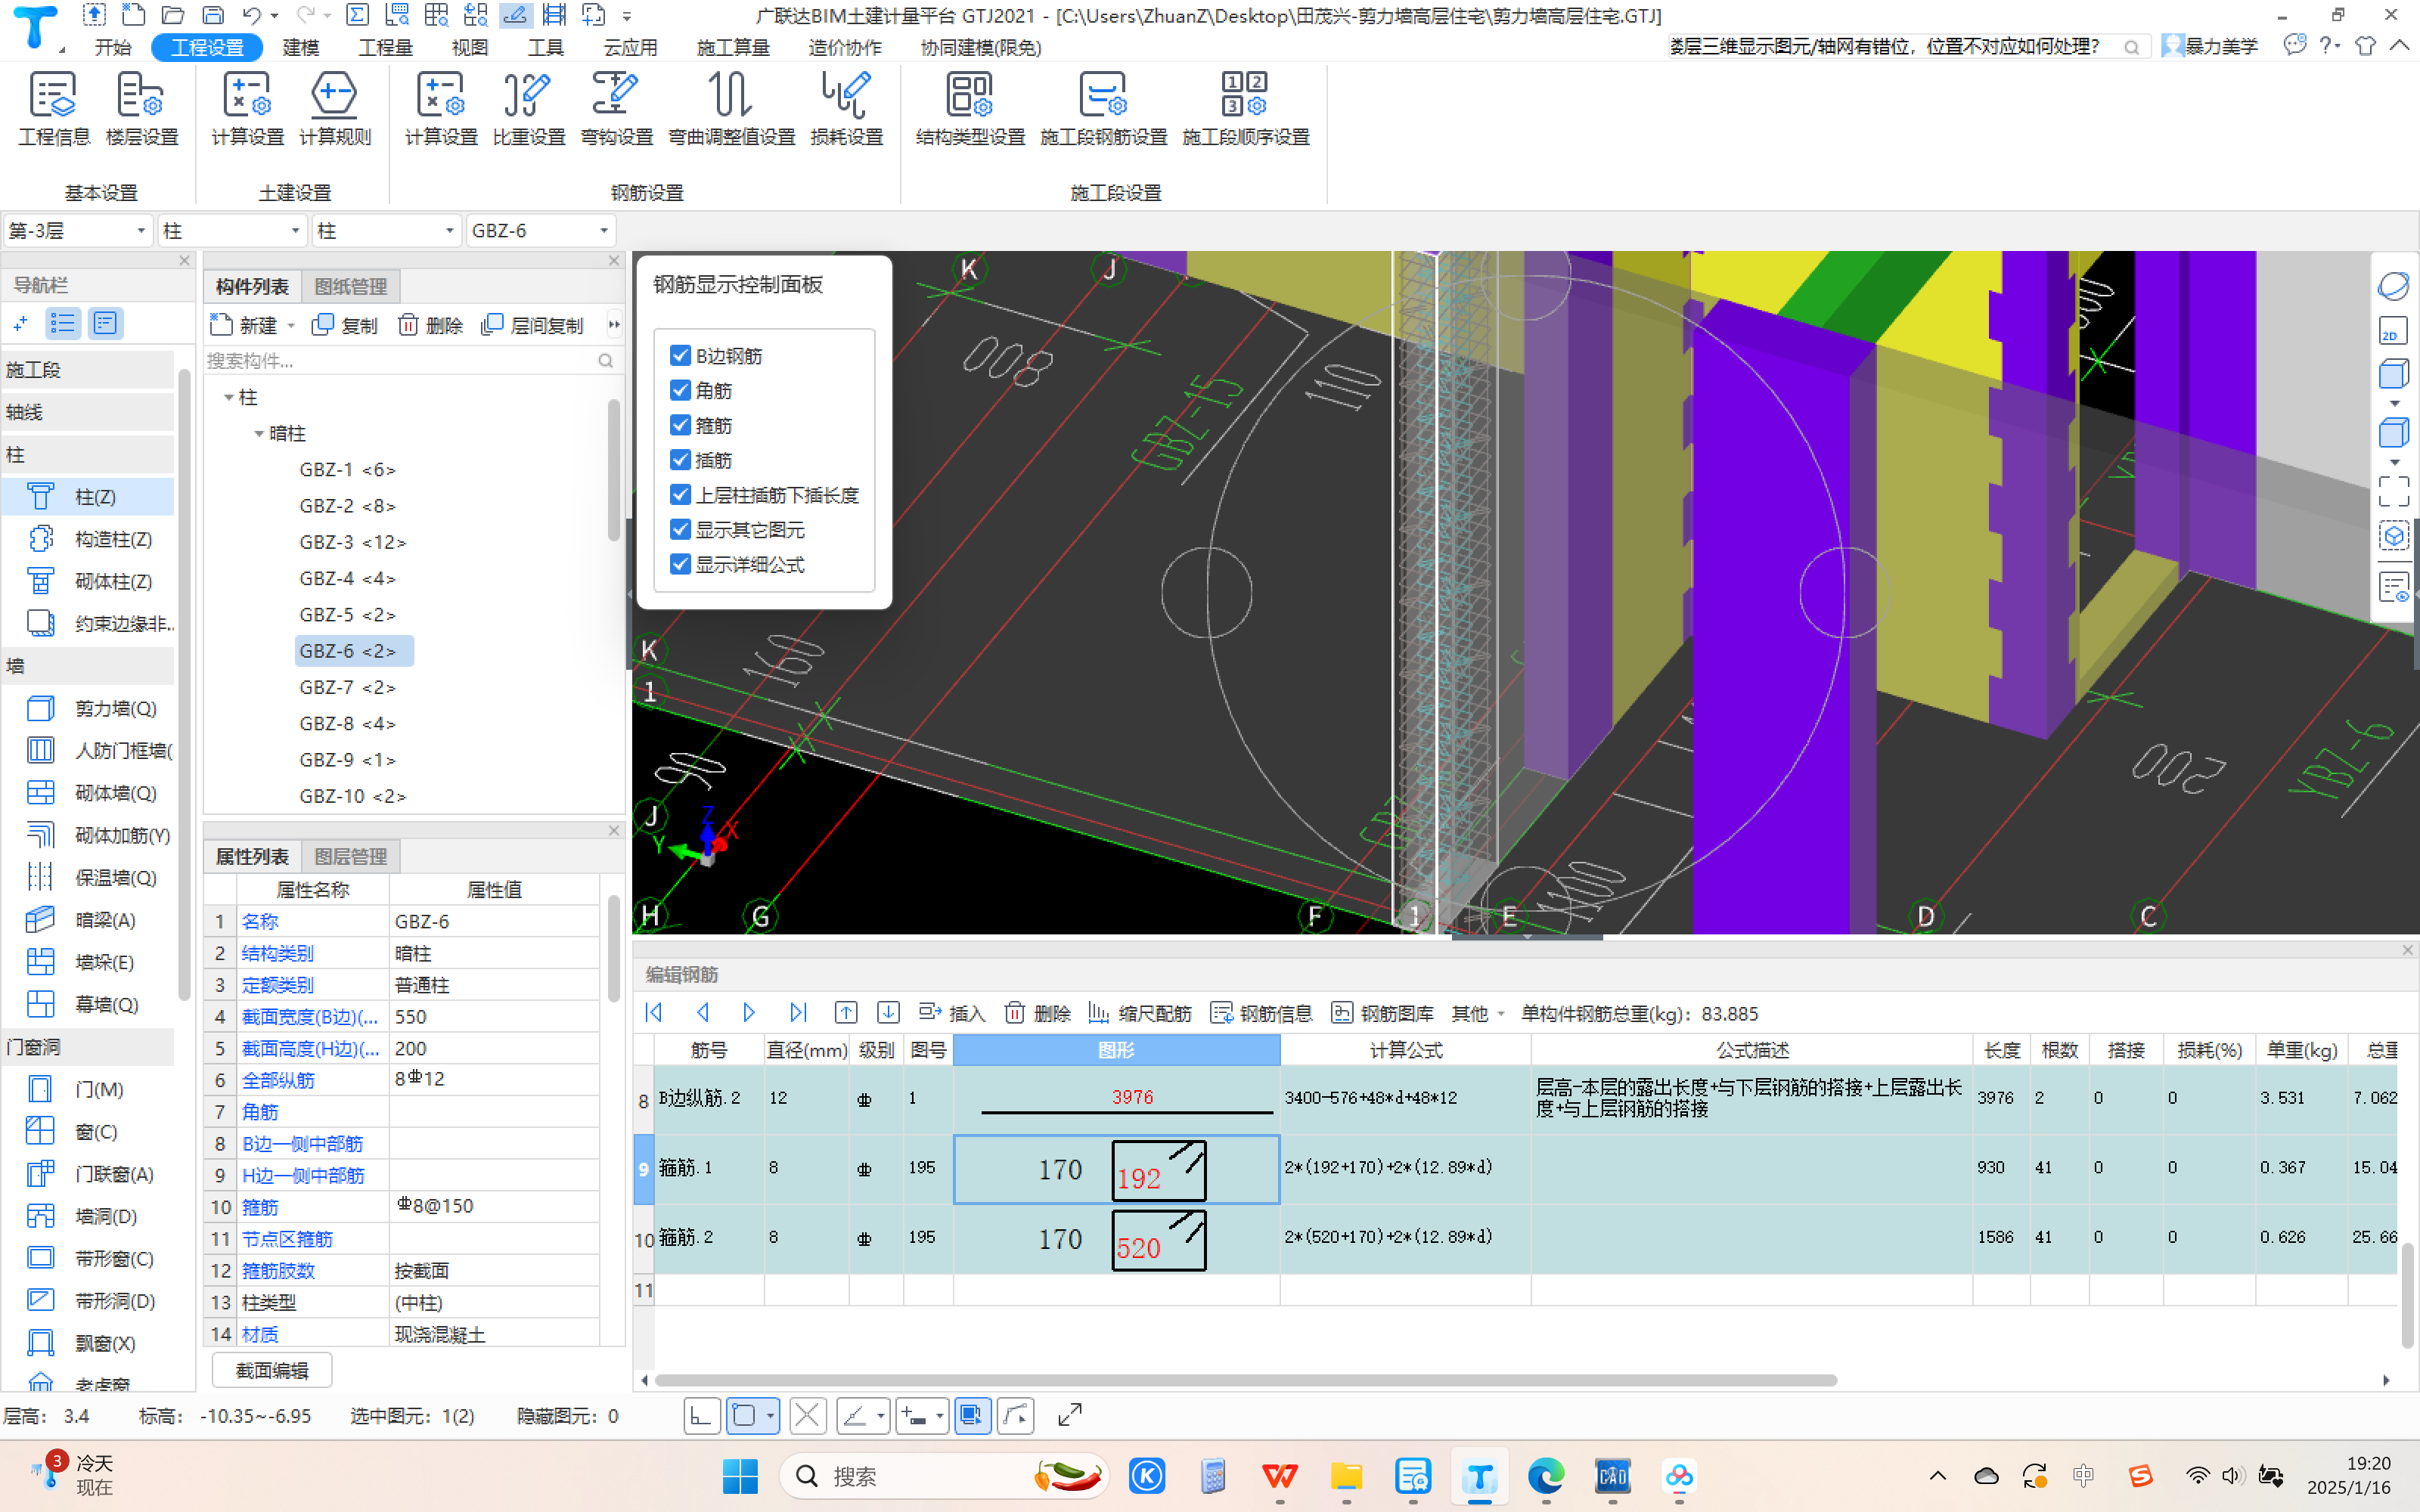
Task: Open 楼层设置 floor settings
Action: click(141, 110)
